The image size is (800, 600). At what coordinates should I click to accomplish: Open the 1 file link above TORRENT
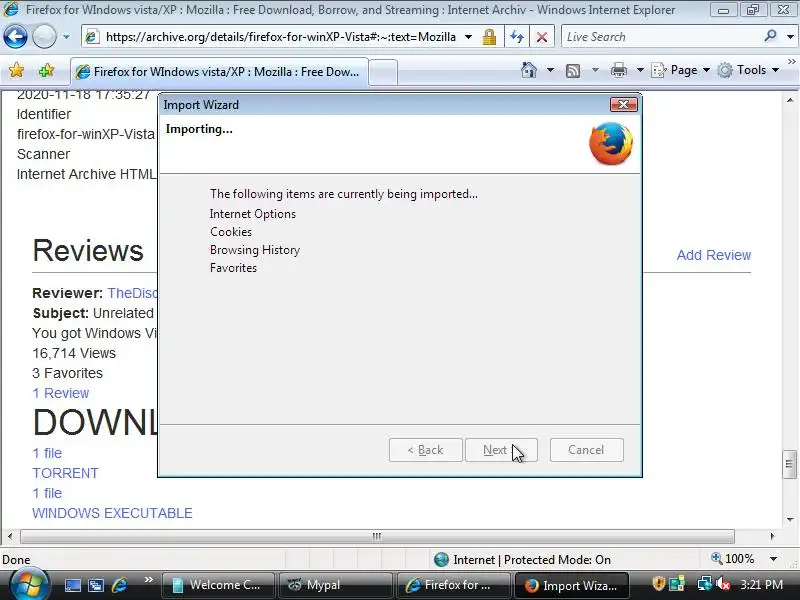pos(47,453)
